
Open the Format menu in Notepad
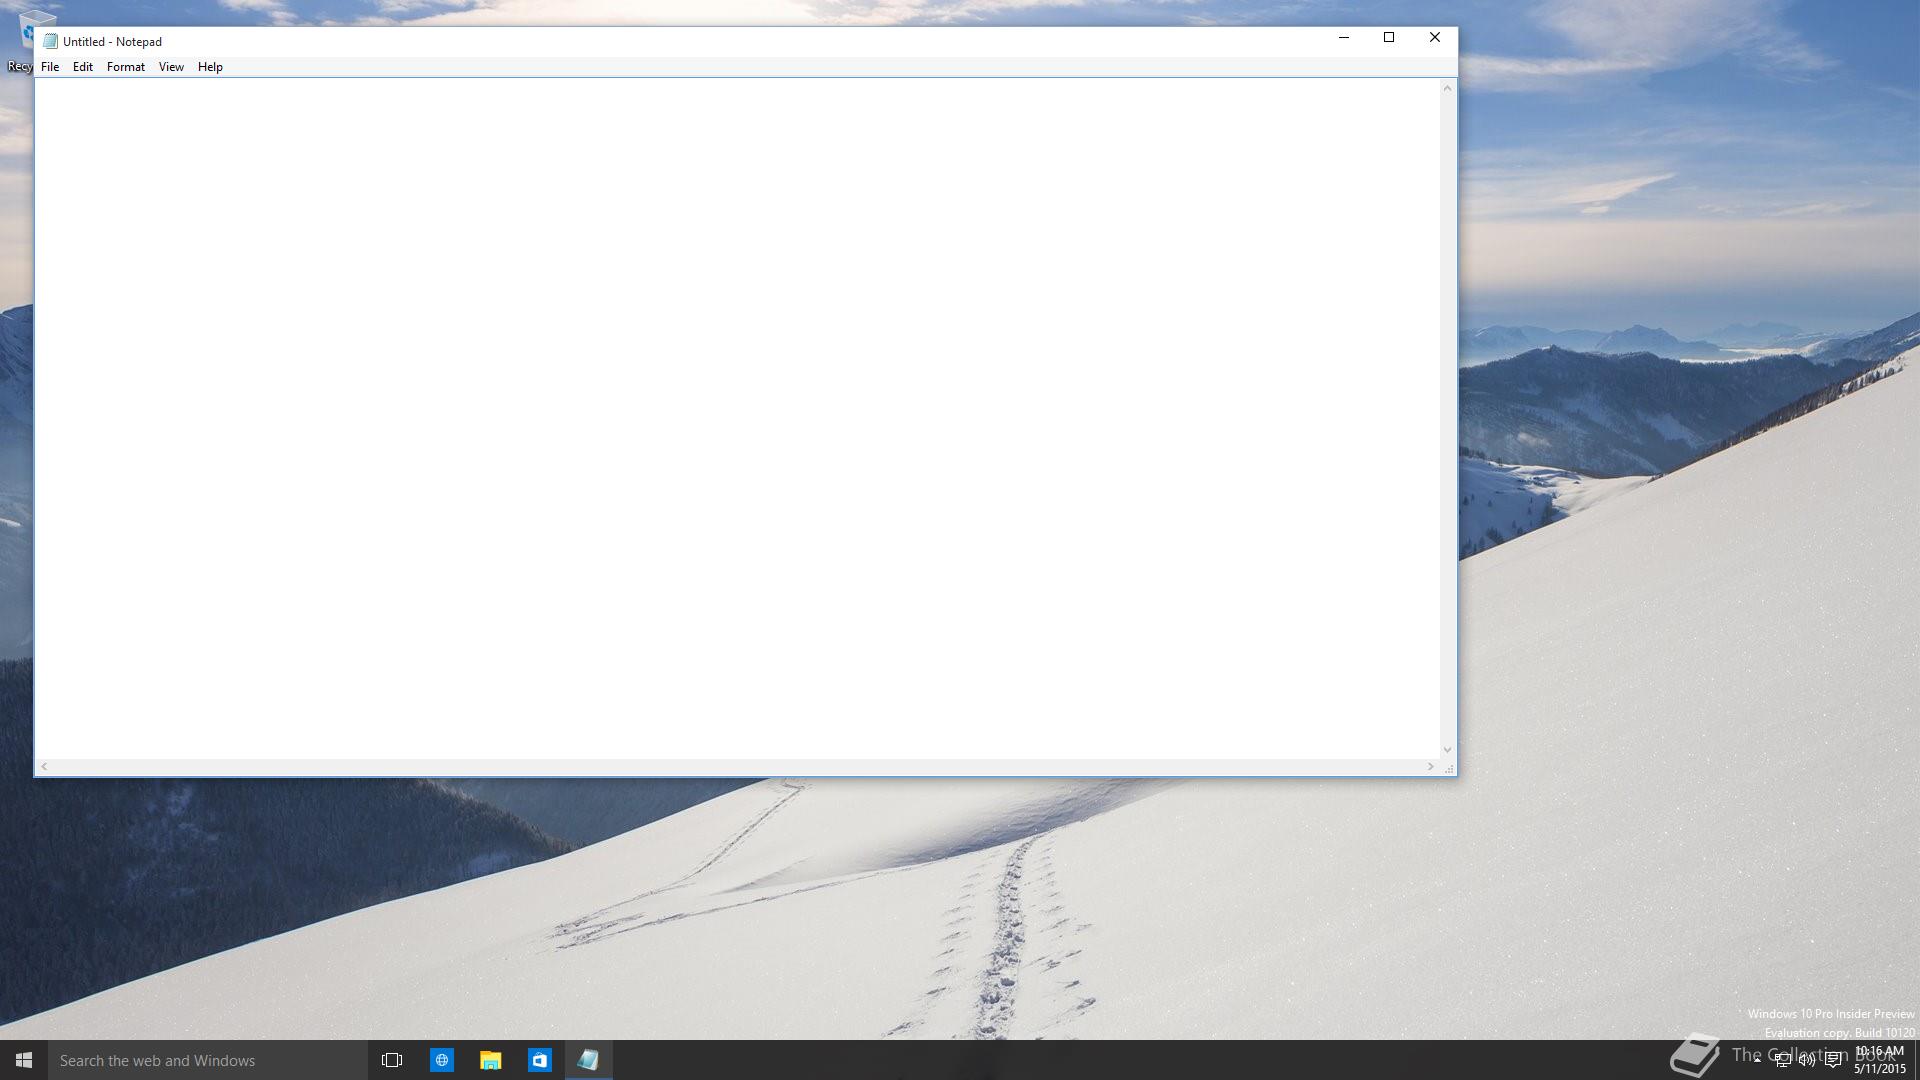pos(126,67)
